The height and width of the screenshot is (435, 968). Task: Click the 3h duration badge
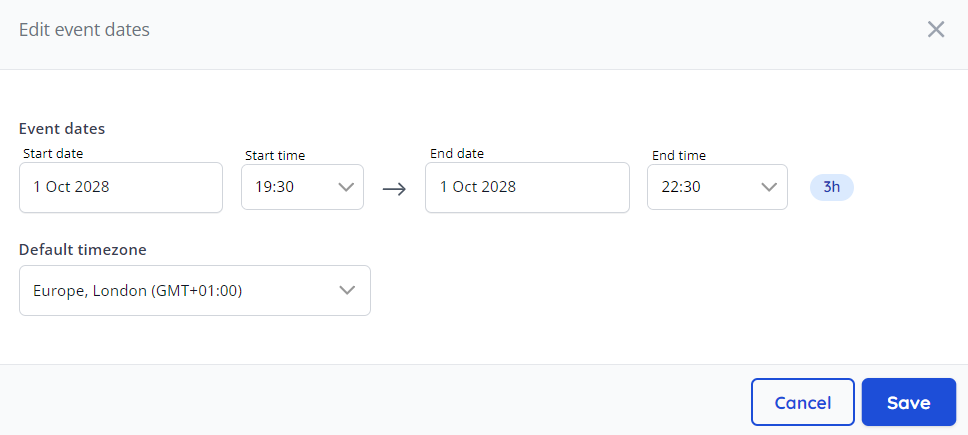[x=831, y=187]
